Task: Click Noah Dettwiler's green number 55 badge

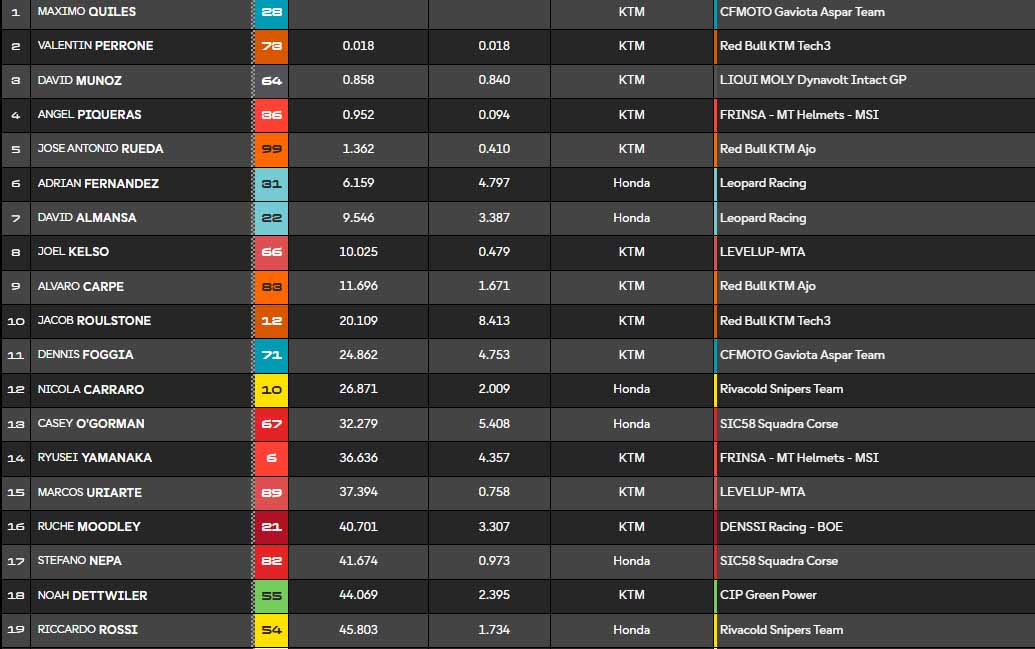Action: click(270, 595)
